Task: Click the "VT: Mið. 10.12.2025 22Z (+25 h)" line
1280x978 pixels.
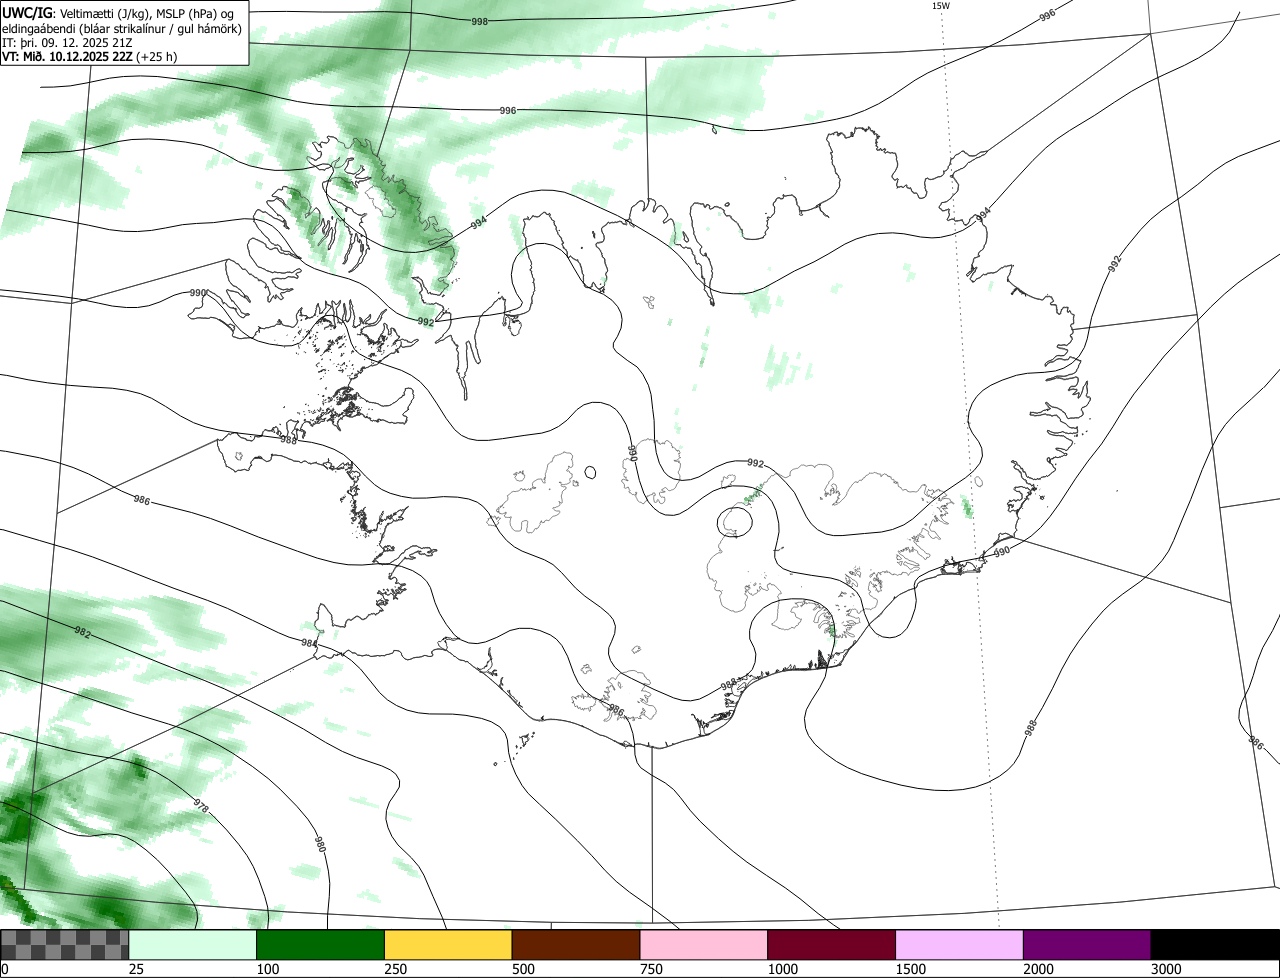Action: click(89, 56)
